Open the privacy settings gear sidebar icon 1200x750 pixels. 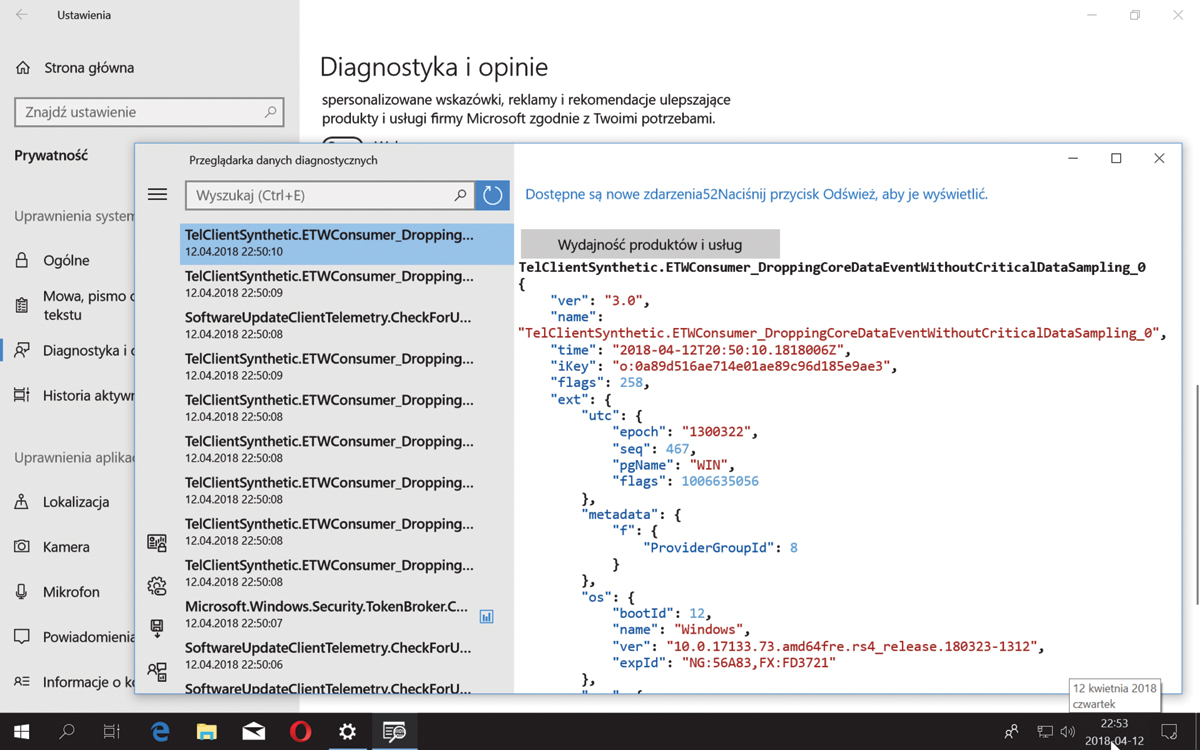coord(157,586)
